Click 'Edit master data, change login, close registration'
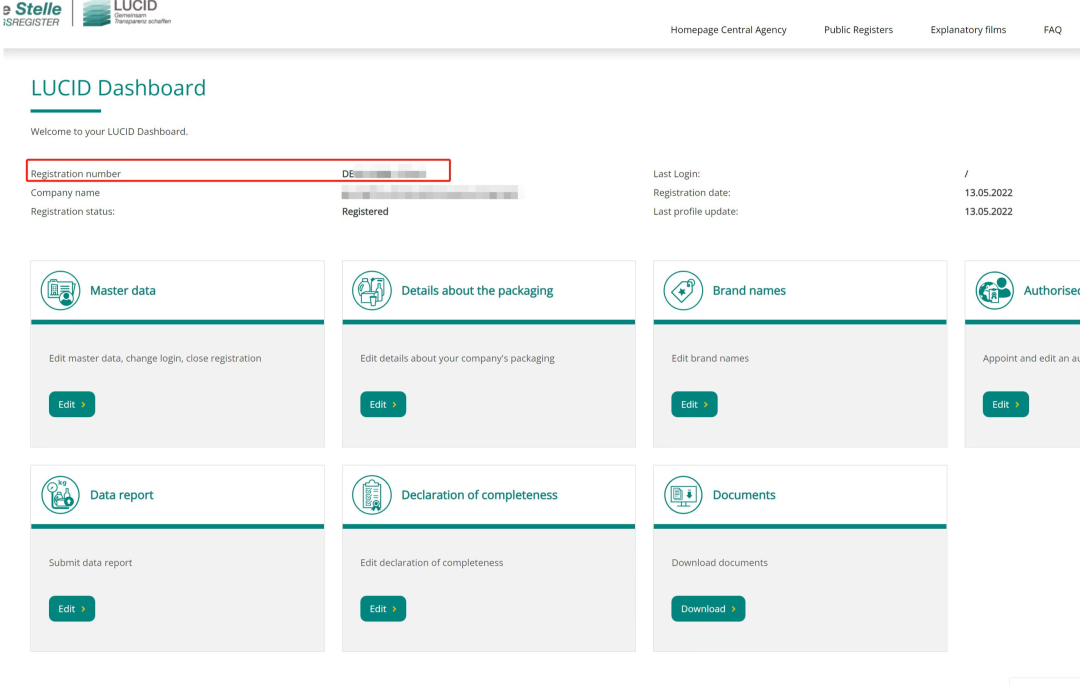Viewport: 1080px width, 686px height. coord(155,358)
